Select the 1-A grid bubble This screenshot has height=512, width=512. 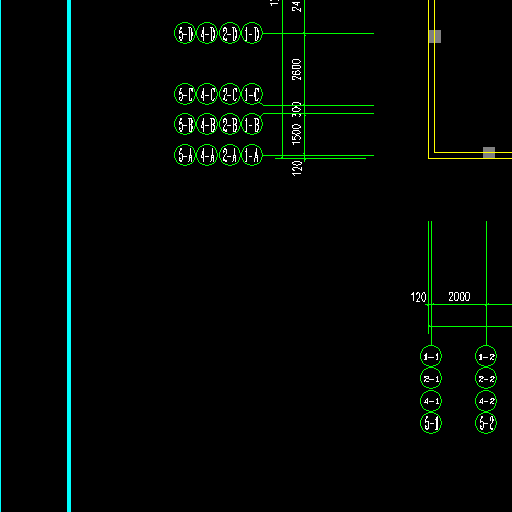252,155
